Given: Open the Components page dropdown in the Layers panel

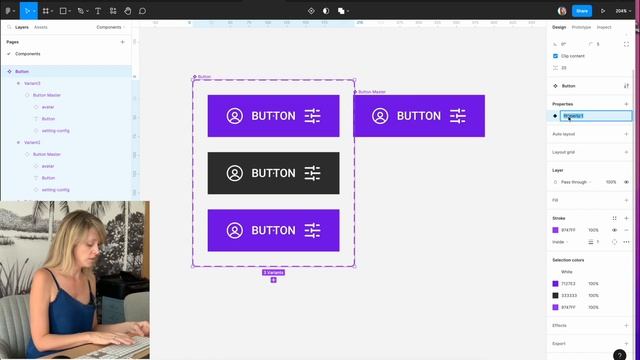Looking at the screenshot, I should pos(111,27).
